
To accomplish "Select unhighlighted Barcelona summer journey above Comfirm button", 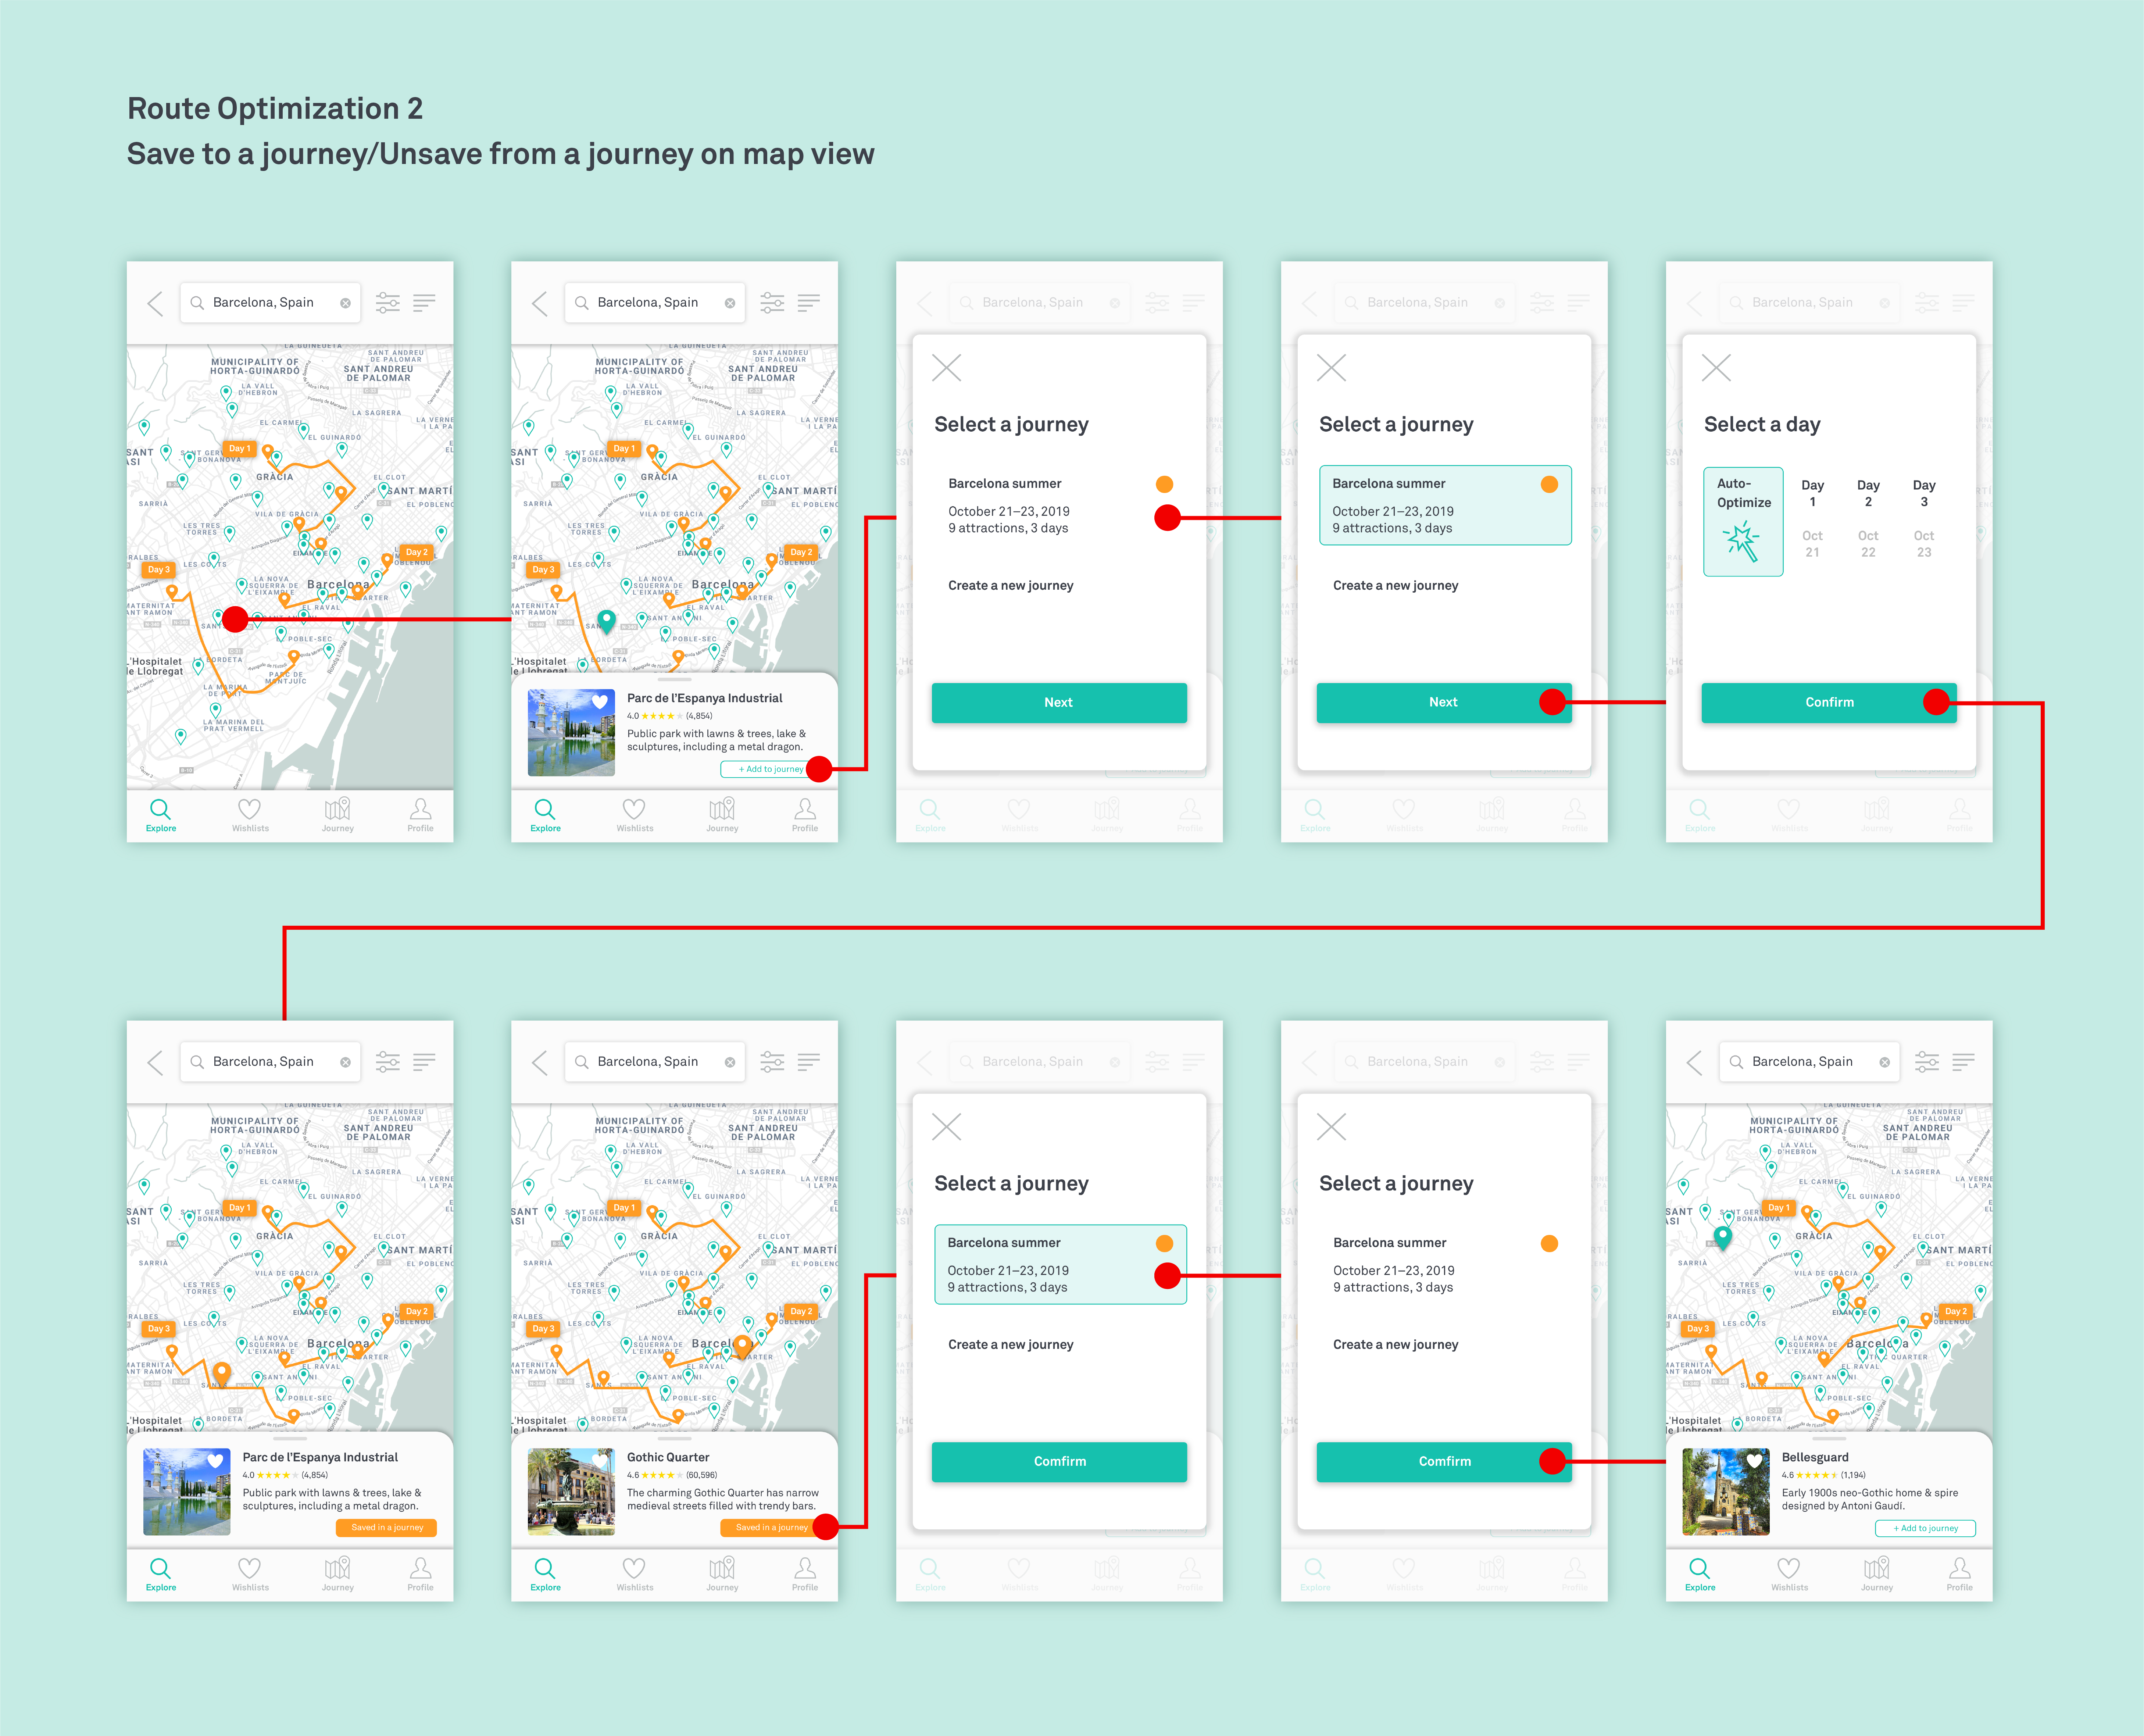I will click(1445, 1264).
